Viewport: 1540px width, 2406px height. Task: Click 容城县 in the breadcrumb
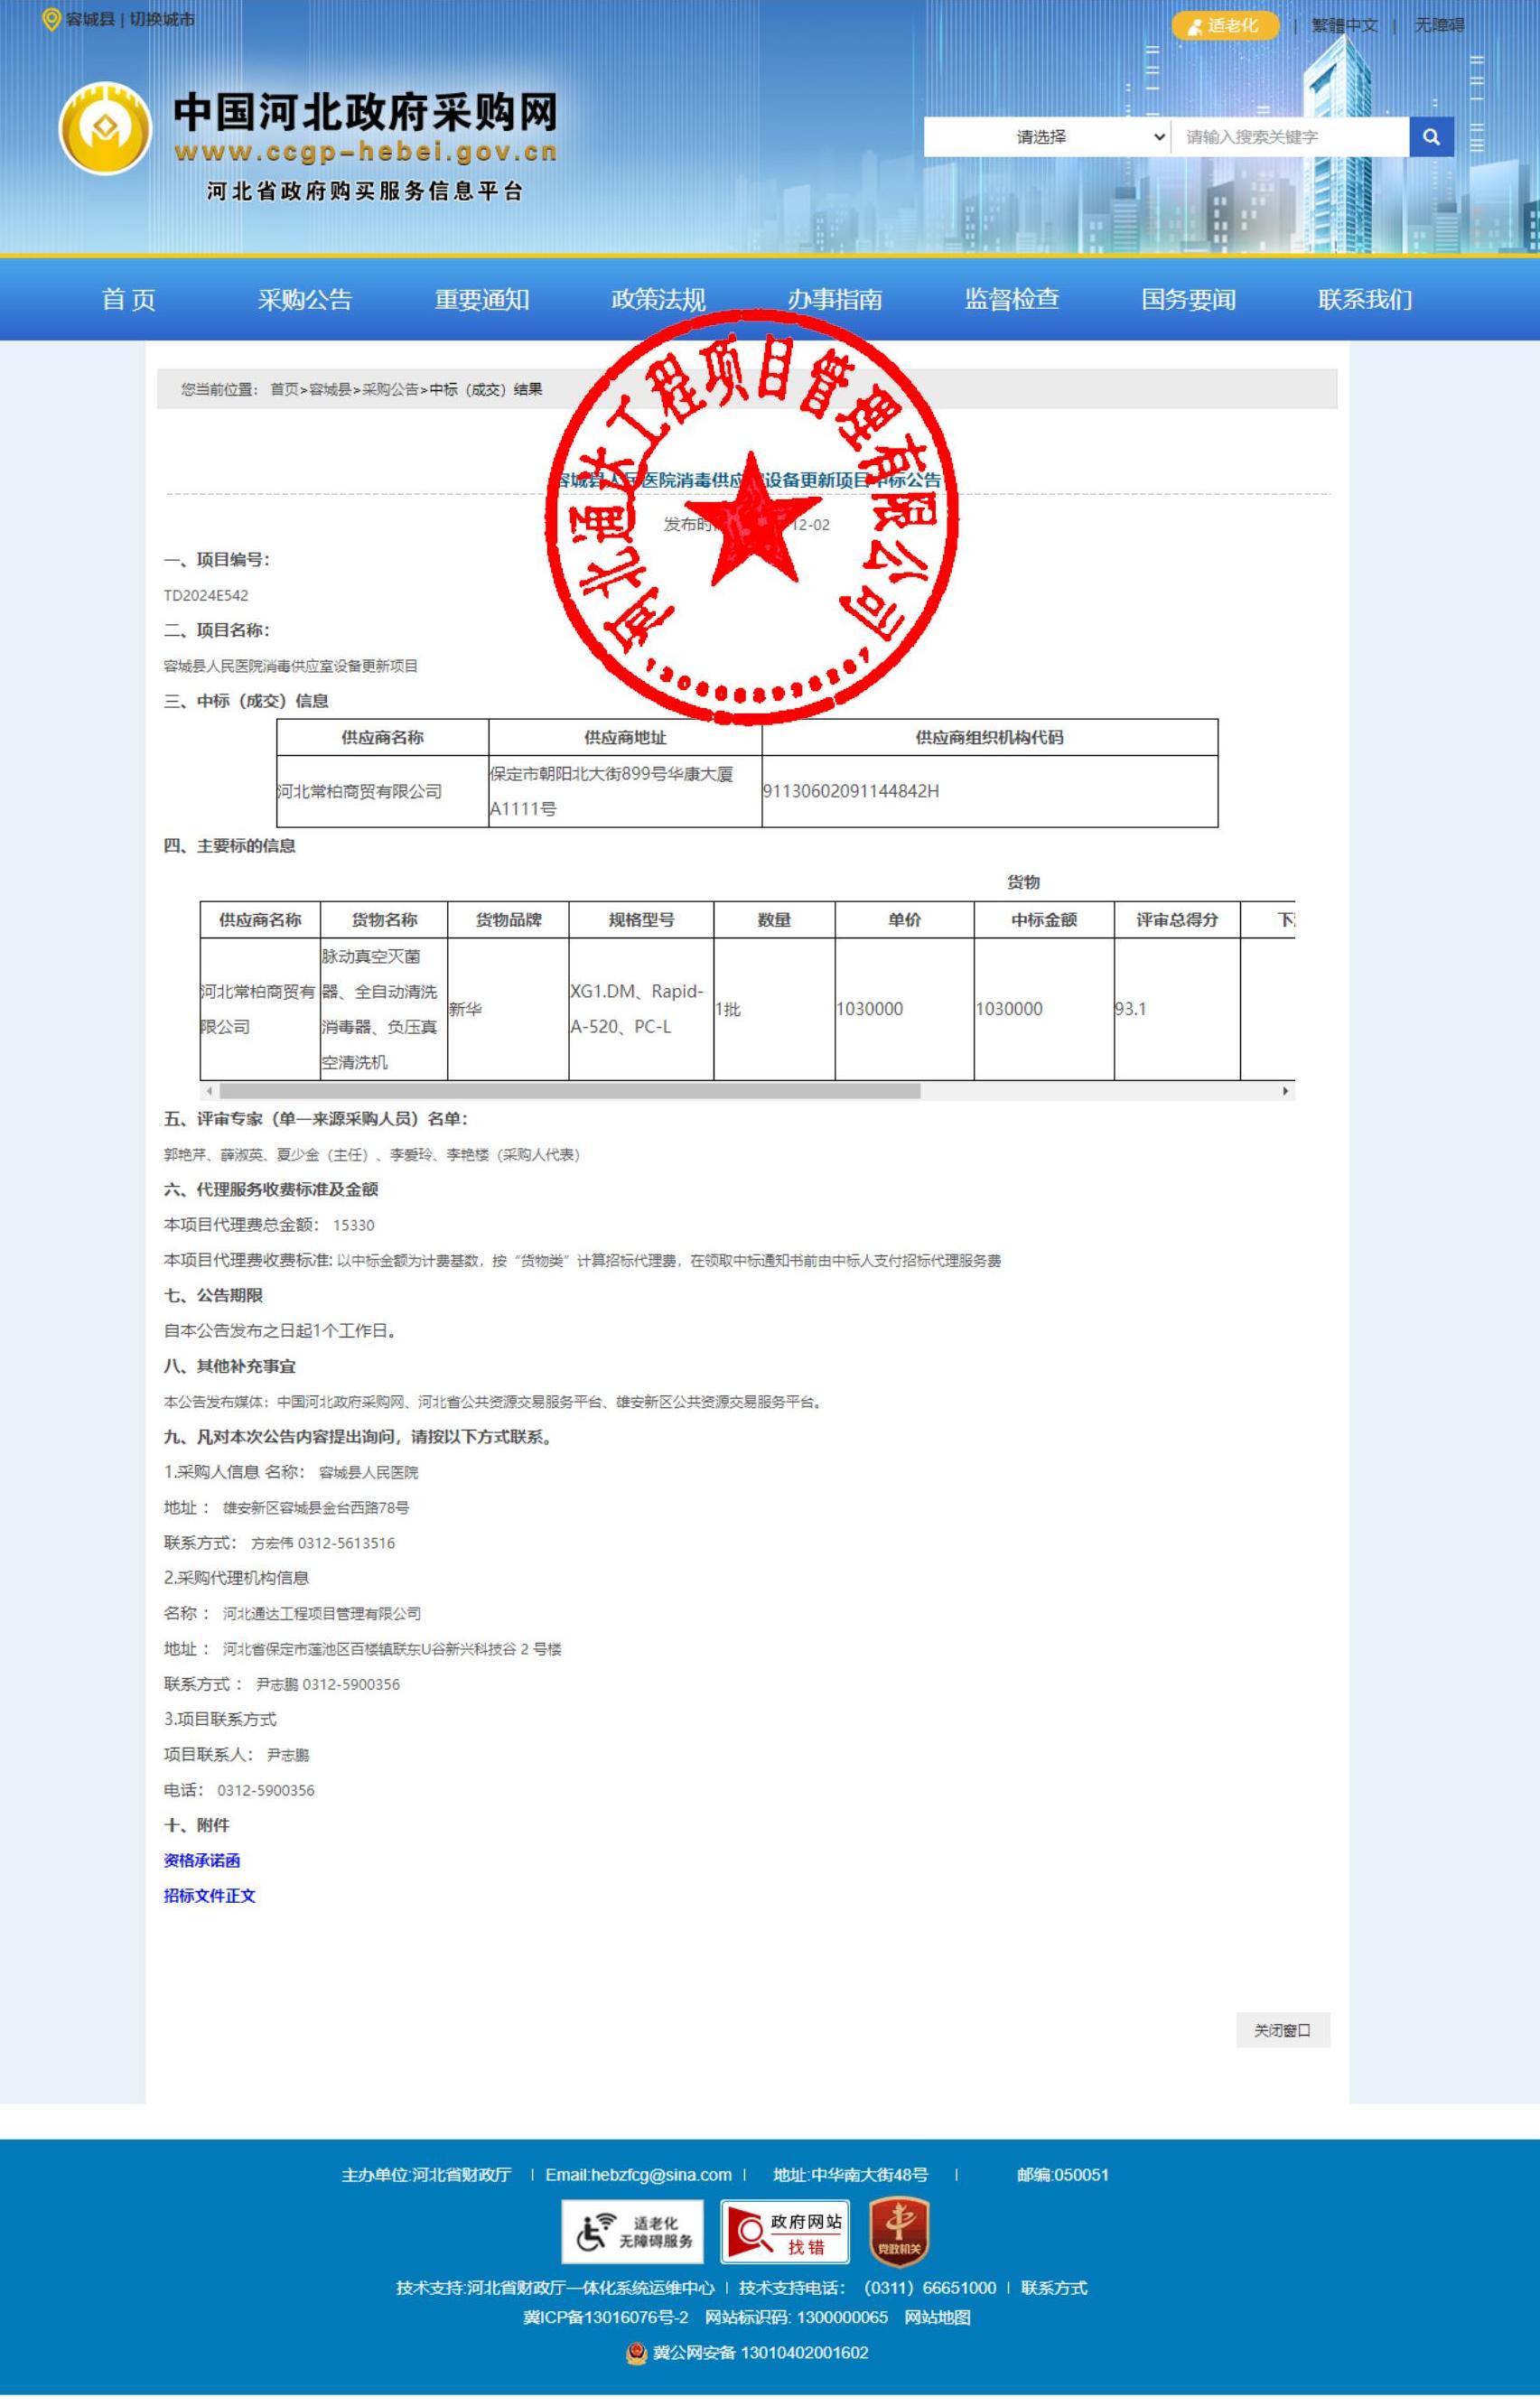pos(330,389)
